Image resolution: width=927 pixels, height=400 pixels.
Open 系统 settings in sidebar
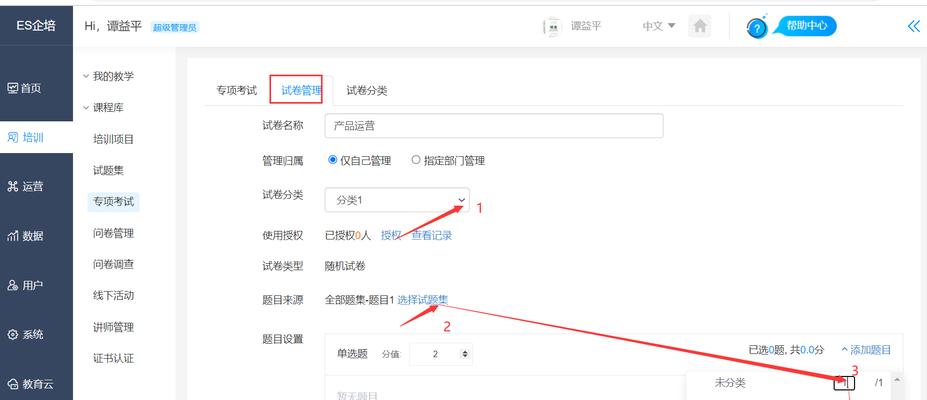pyautogui.click(x=25, y=334)
